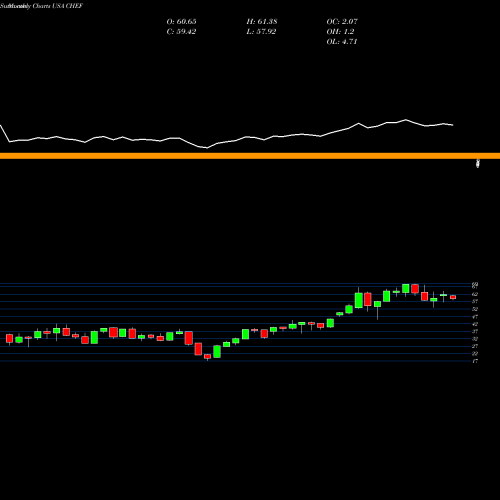Click the 'OH: 1.2' reading
Image resolution: width=500 pixels, height=500 pixels.
340,32
